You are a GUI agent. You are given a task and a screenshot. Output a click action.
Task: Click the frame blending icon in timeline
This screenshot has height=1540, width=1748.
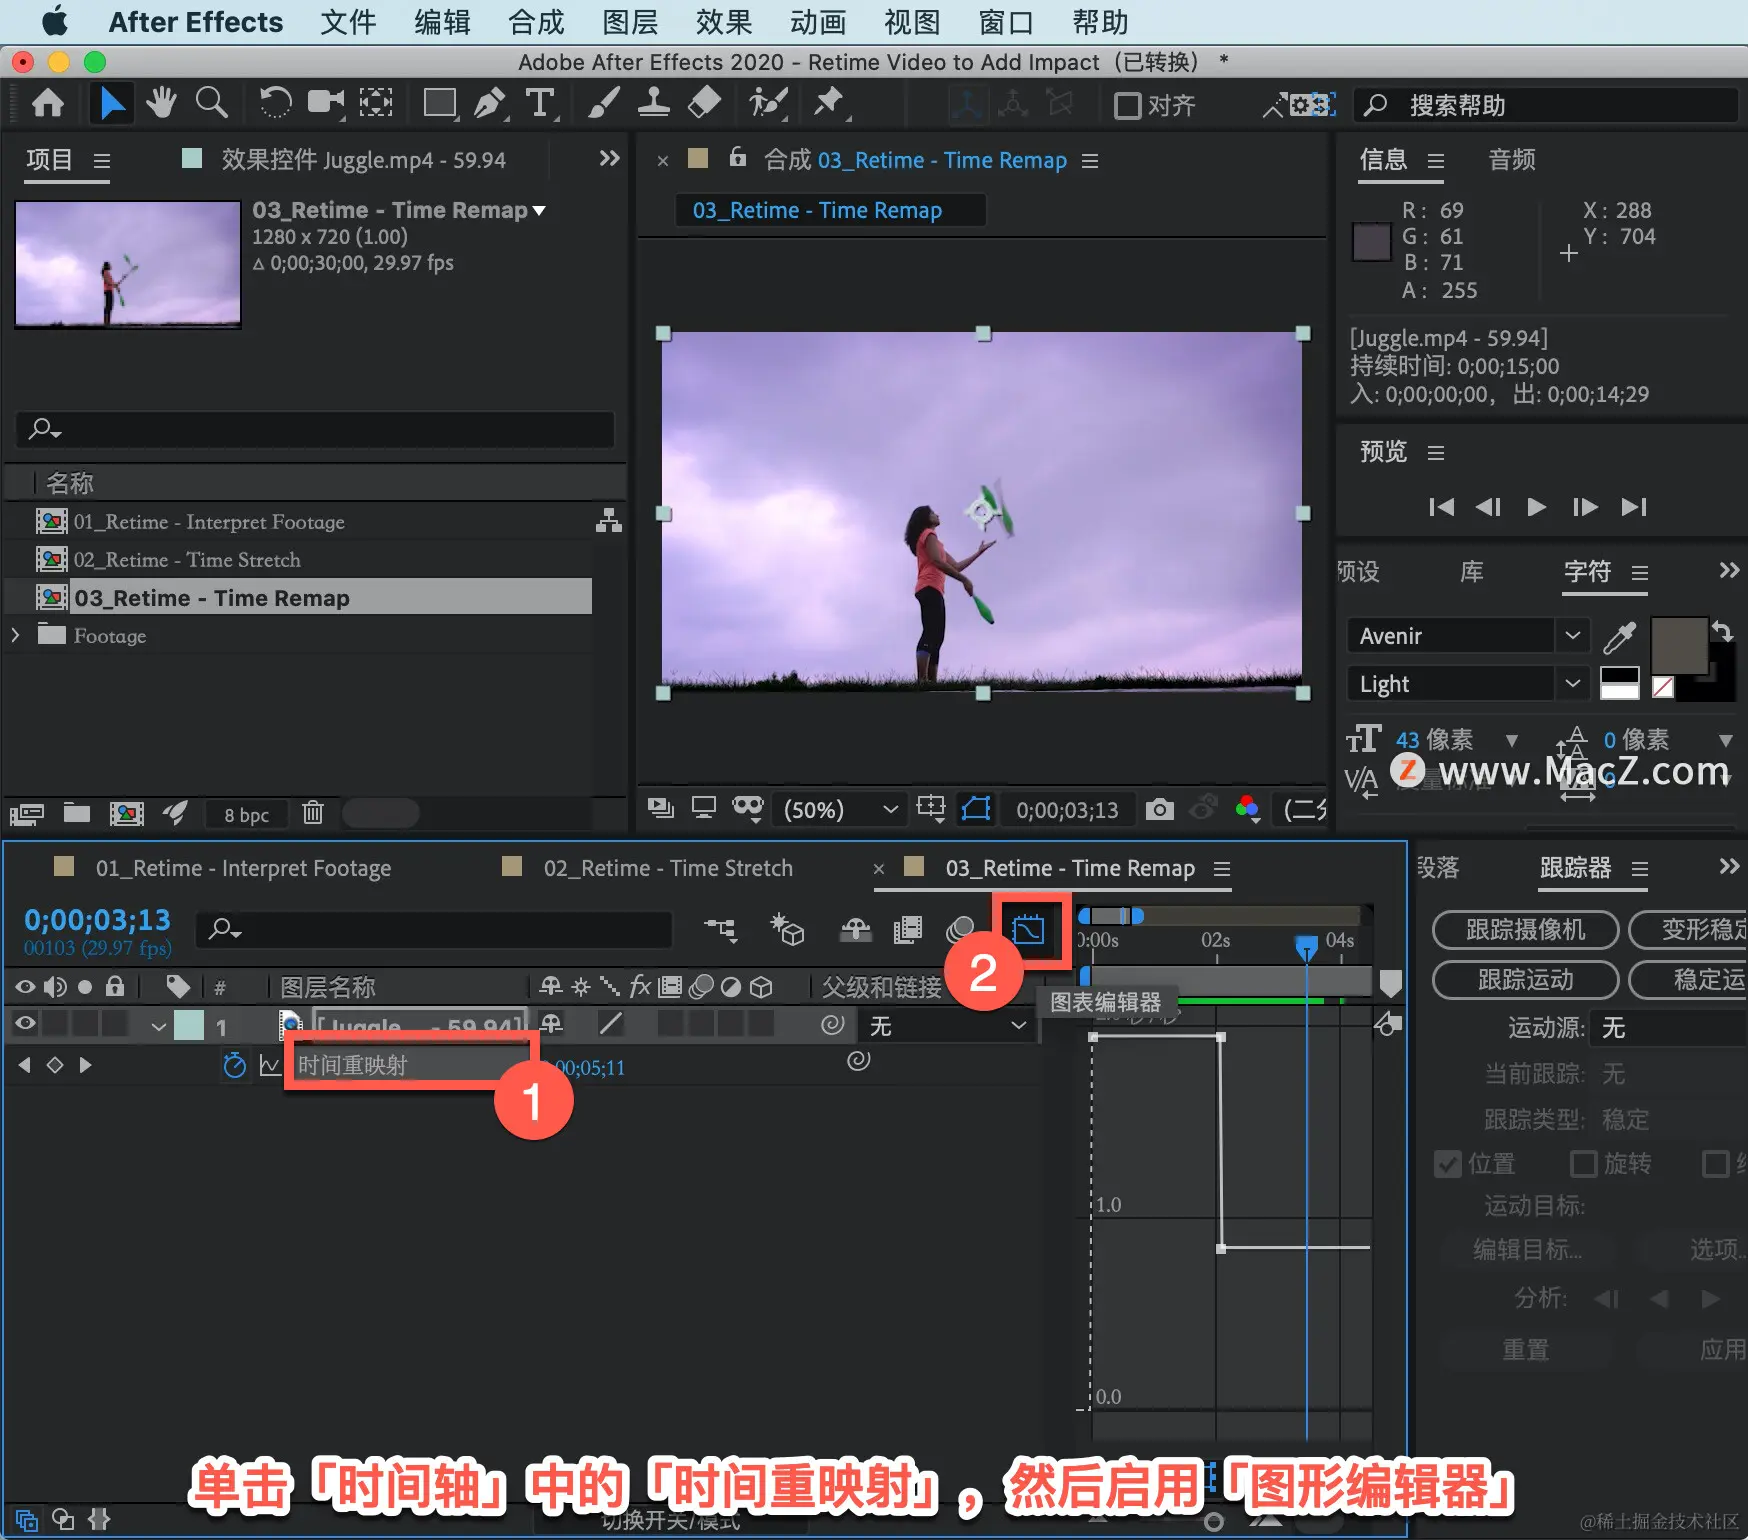click(x=908, y=931)
